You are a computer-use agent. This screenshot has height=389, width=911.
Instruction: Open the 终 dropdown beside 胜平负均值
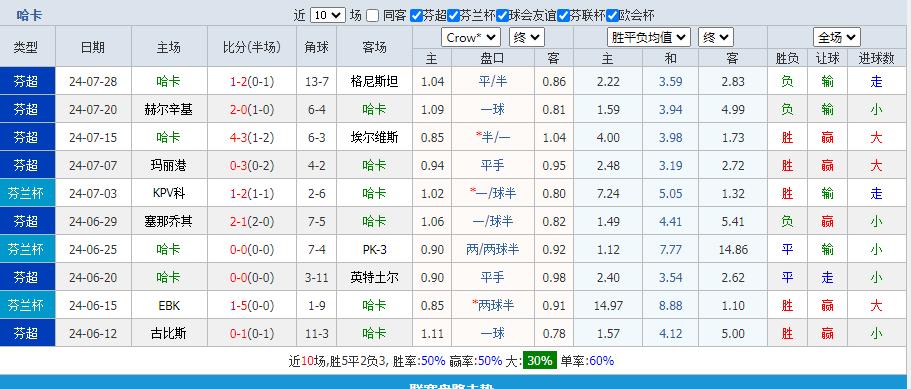716,38
